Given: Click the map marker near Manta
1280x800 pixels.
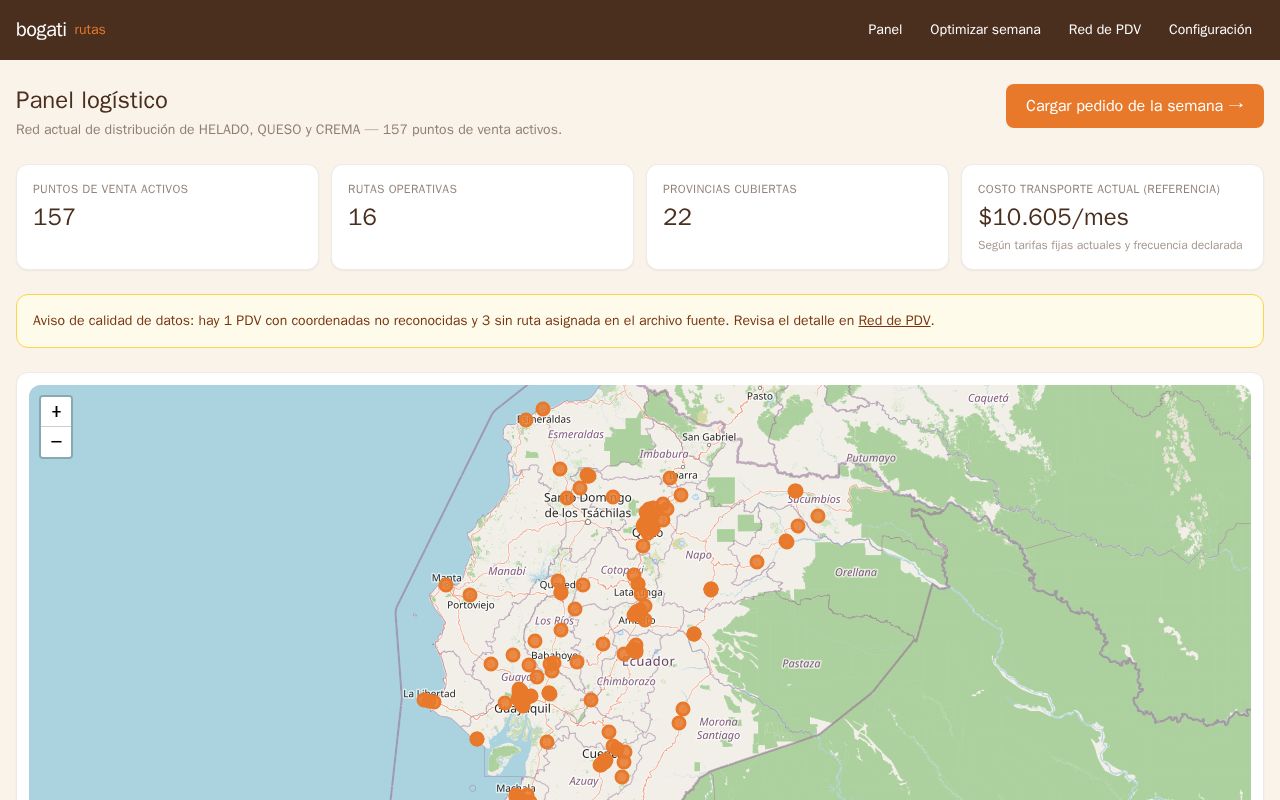Looking at the screenshot, I should (x=446, y=585).
